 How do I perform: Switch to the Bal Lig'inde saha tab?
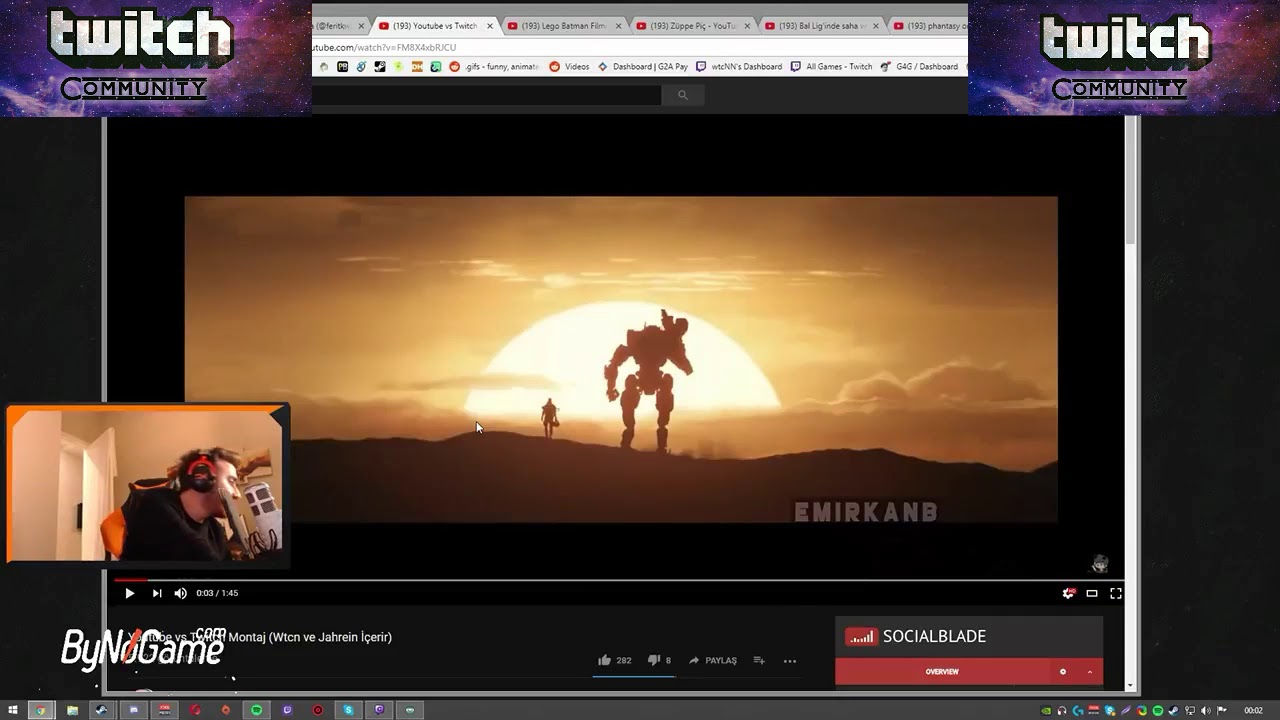click(x=822, y=26)
